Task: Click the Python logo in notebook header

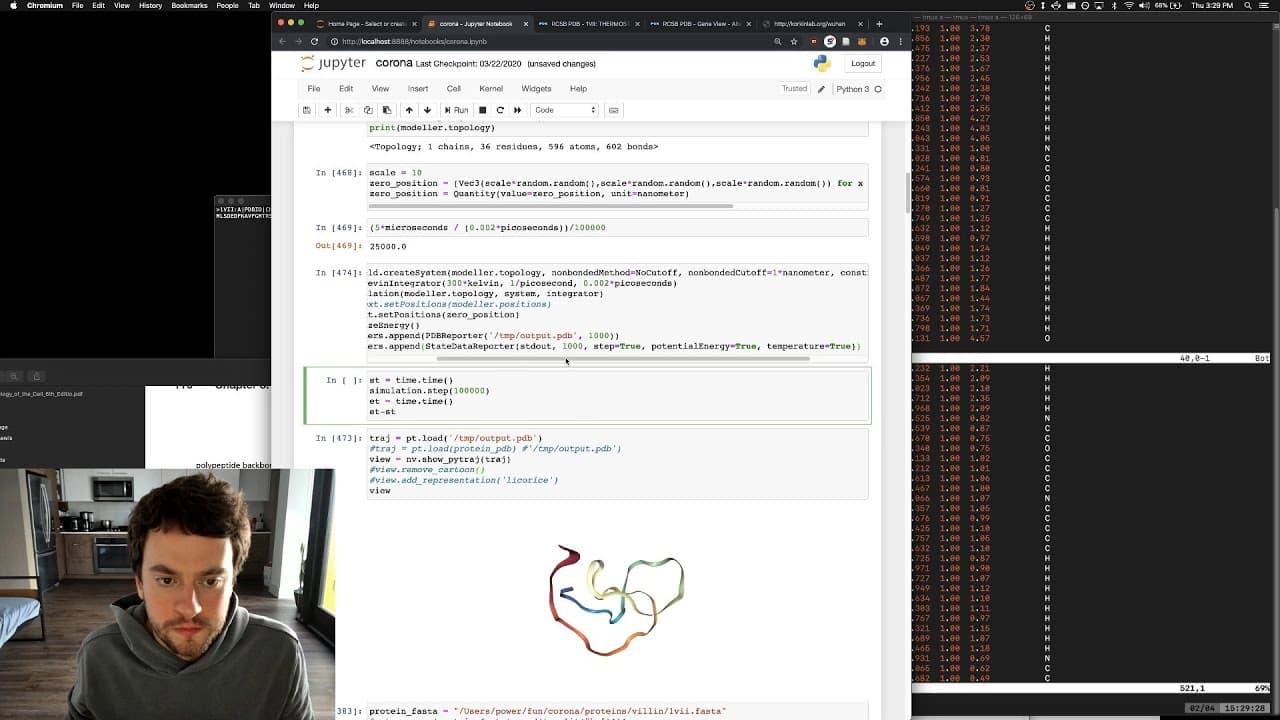Action: (x=822, y=63)
